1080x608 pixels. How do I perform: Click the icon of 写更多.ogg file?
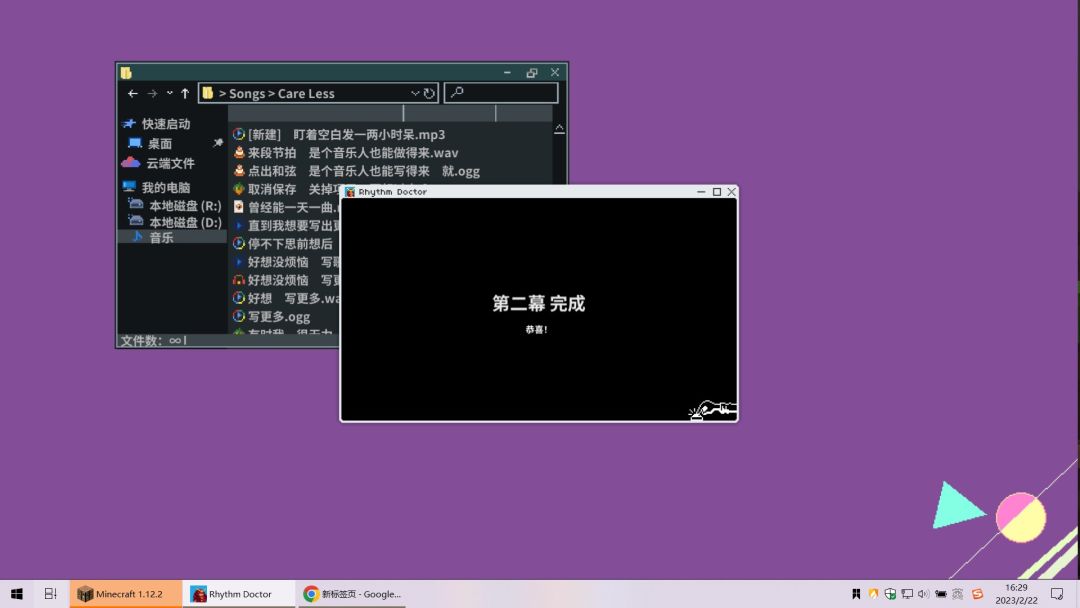[x=239, y=316]
